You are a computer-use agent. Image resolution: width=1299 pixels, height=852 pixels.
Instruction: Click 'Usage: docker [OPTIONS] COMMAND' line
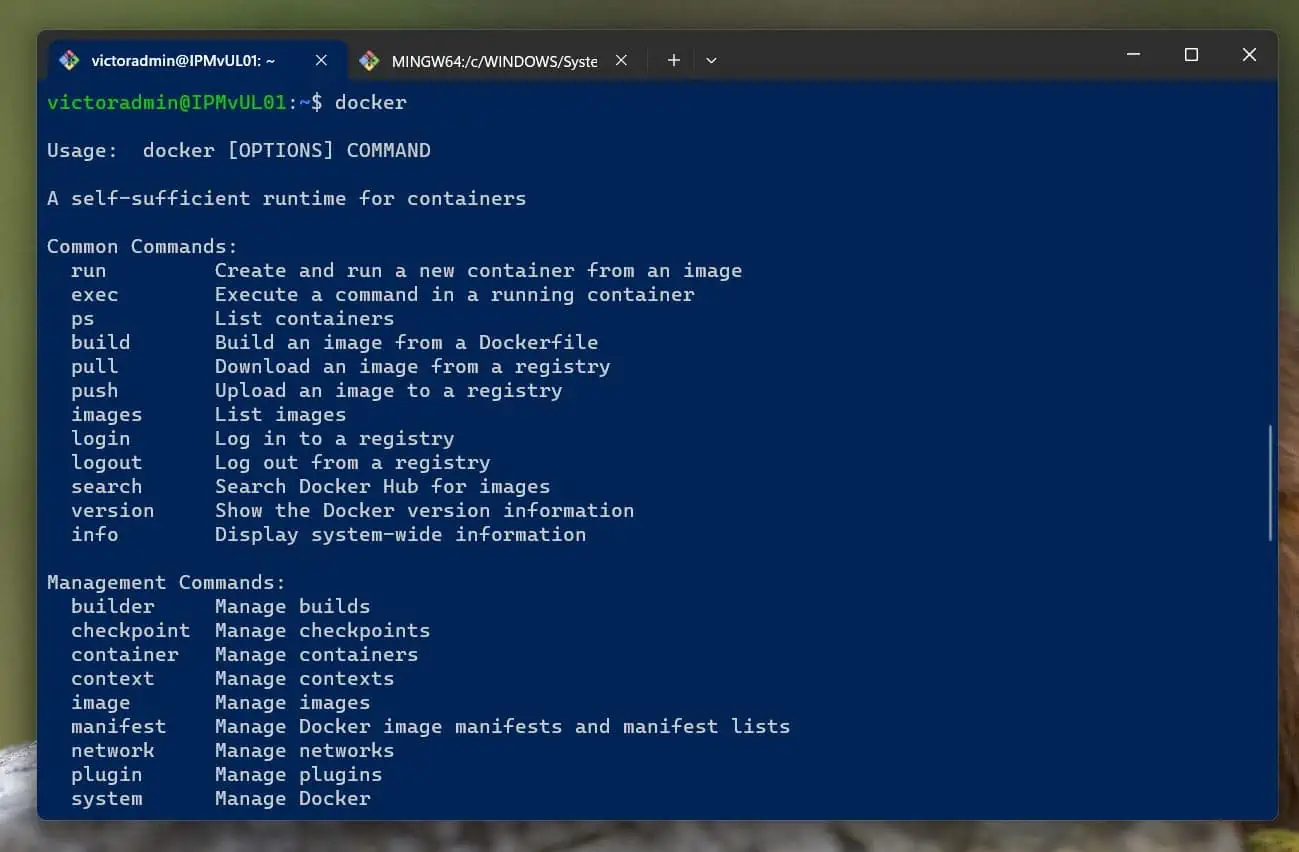point(239,150)
